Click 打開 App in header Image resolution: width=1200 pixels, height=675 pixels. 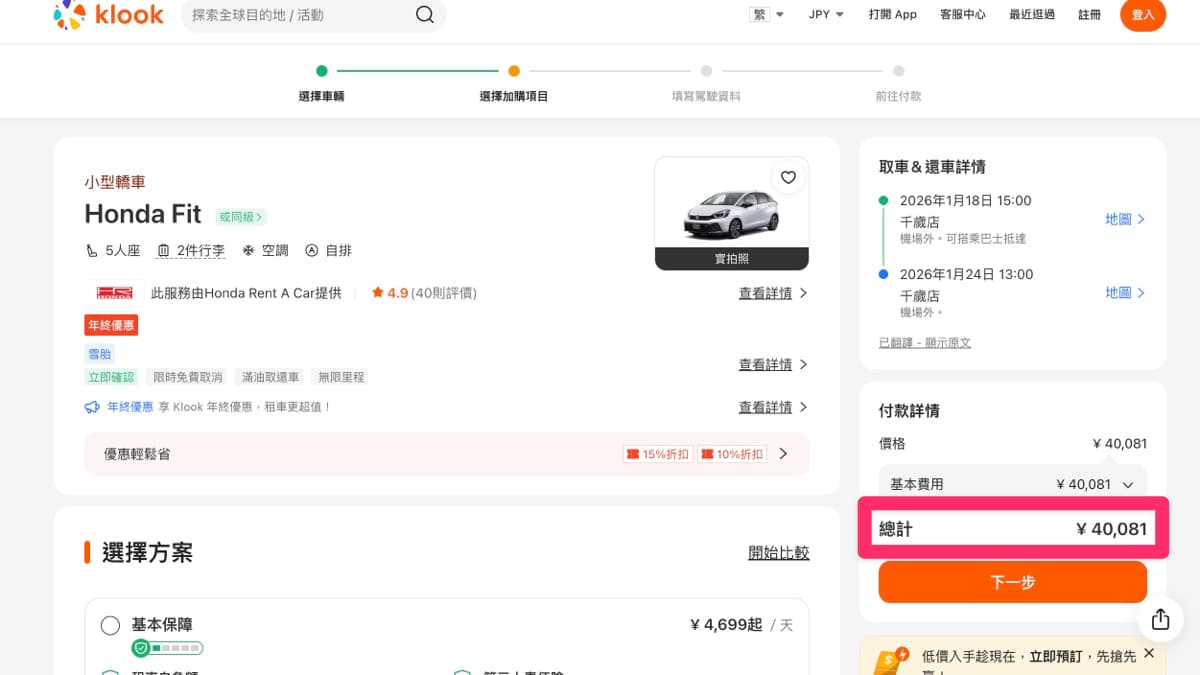coord(893,14)
